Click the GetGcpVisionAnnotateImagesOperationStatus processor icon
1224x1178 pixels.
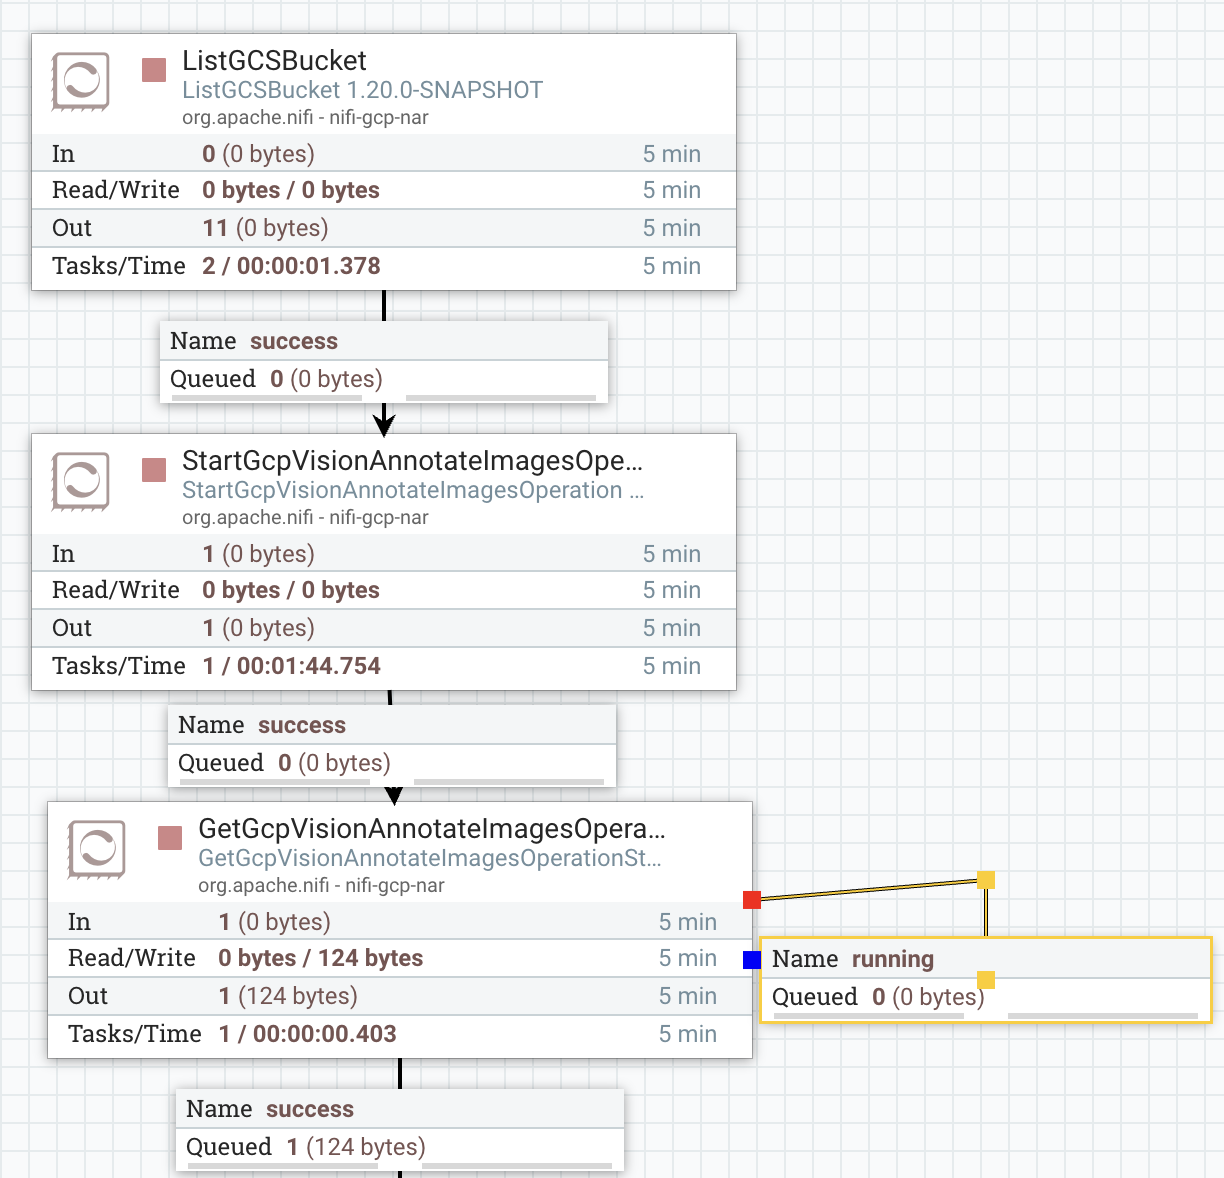click(96, 849)
